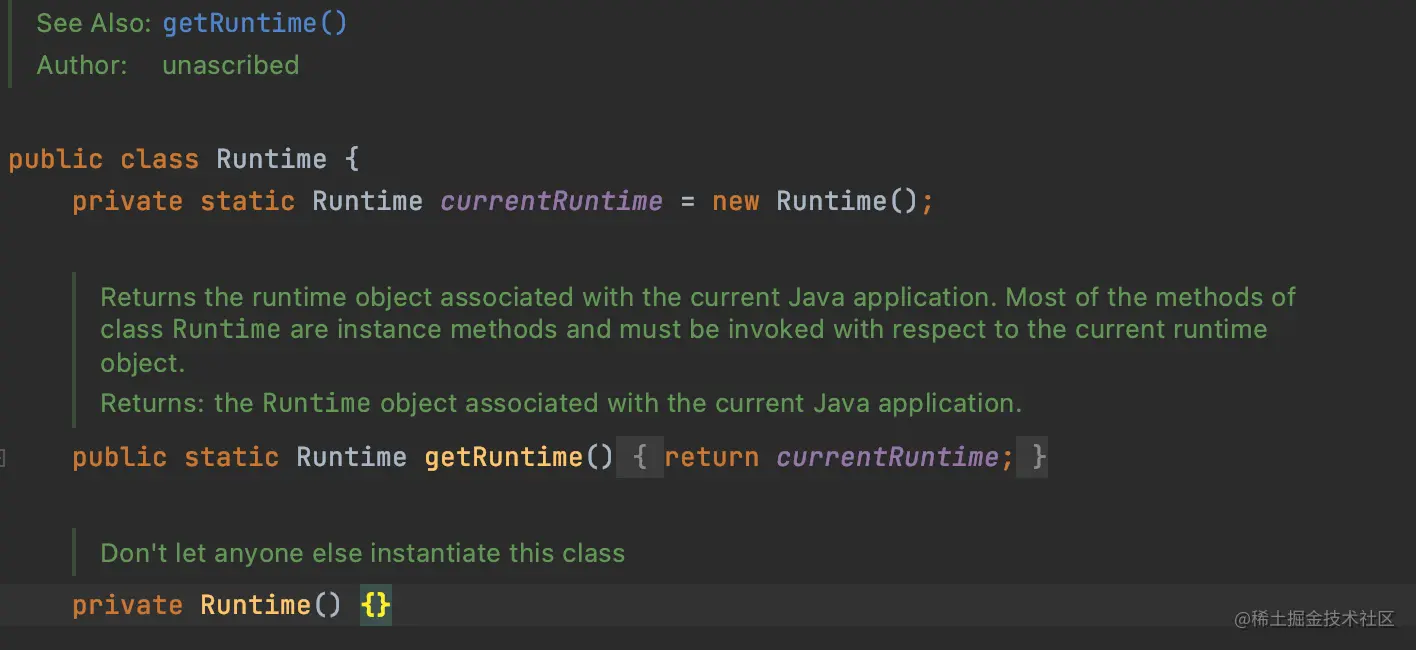Image resolution: width=1416 pixels, height=650 pixels.
Task: Click the return keyword in getRuntime body
Action: pos(711,458)
